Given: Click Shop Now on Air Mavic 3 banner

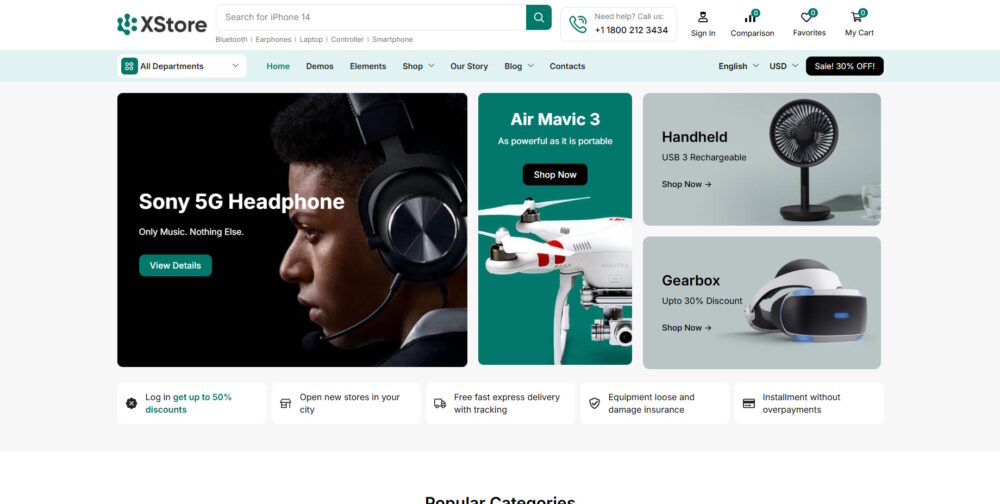Looking at the screenshot, I should click(x=555, y=175).
